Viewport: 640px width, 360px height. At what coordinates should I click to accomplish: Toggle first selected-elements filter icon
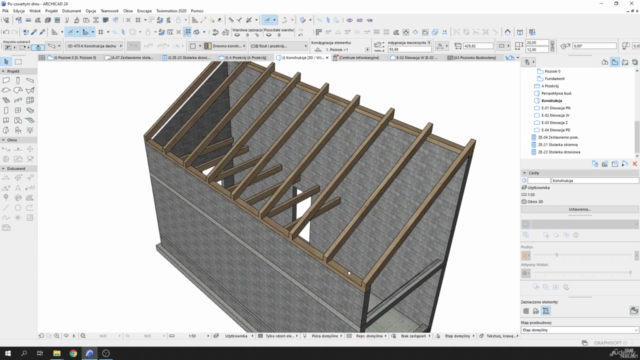coord(526,311)
